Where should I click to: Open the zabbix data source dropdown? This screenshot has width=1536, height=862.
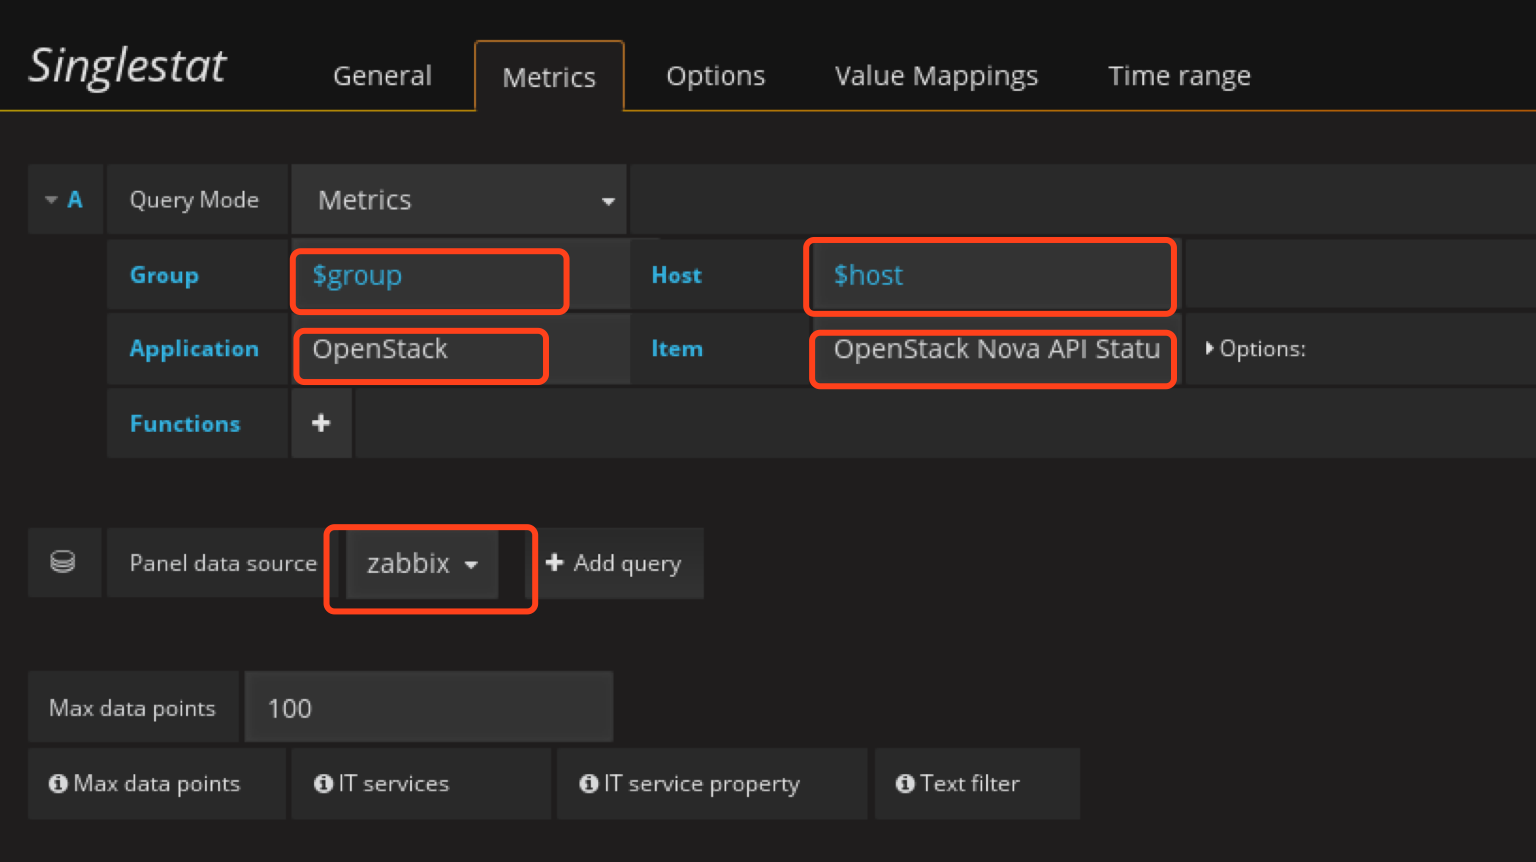point(422,564)
